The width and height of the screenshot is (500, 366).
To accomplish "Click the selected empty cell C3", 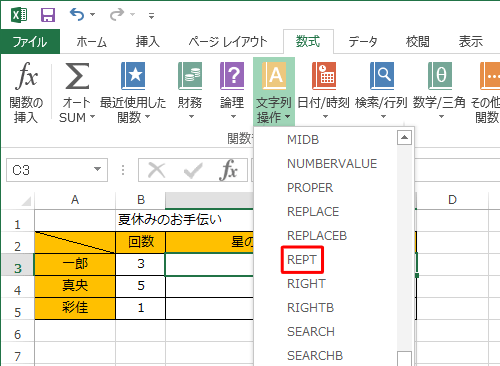I will (209, 264).
